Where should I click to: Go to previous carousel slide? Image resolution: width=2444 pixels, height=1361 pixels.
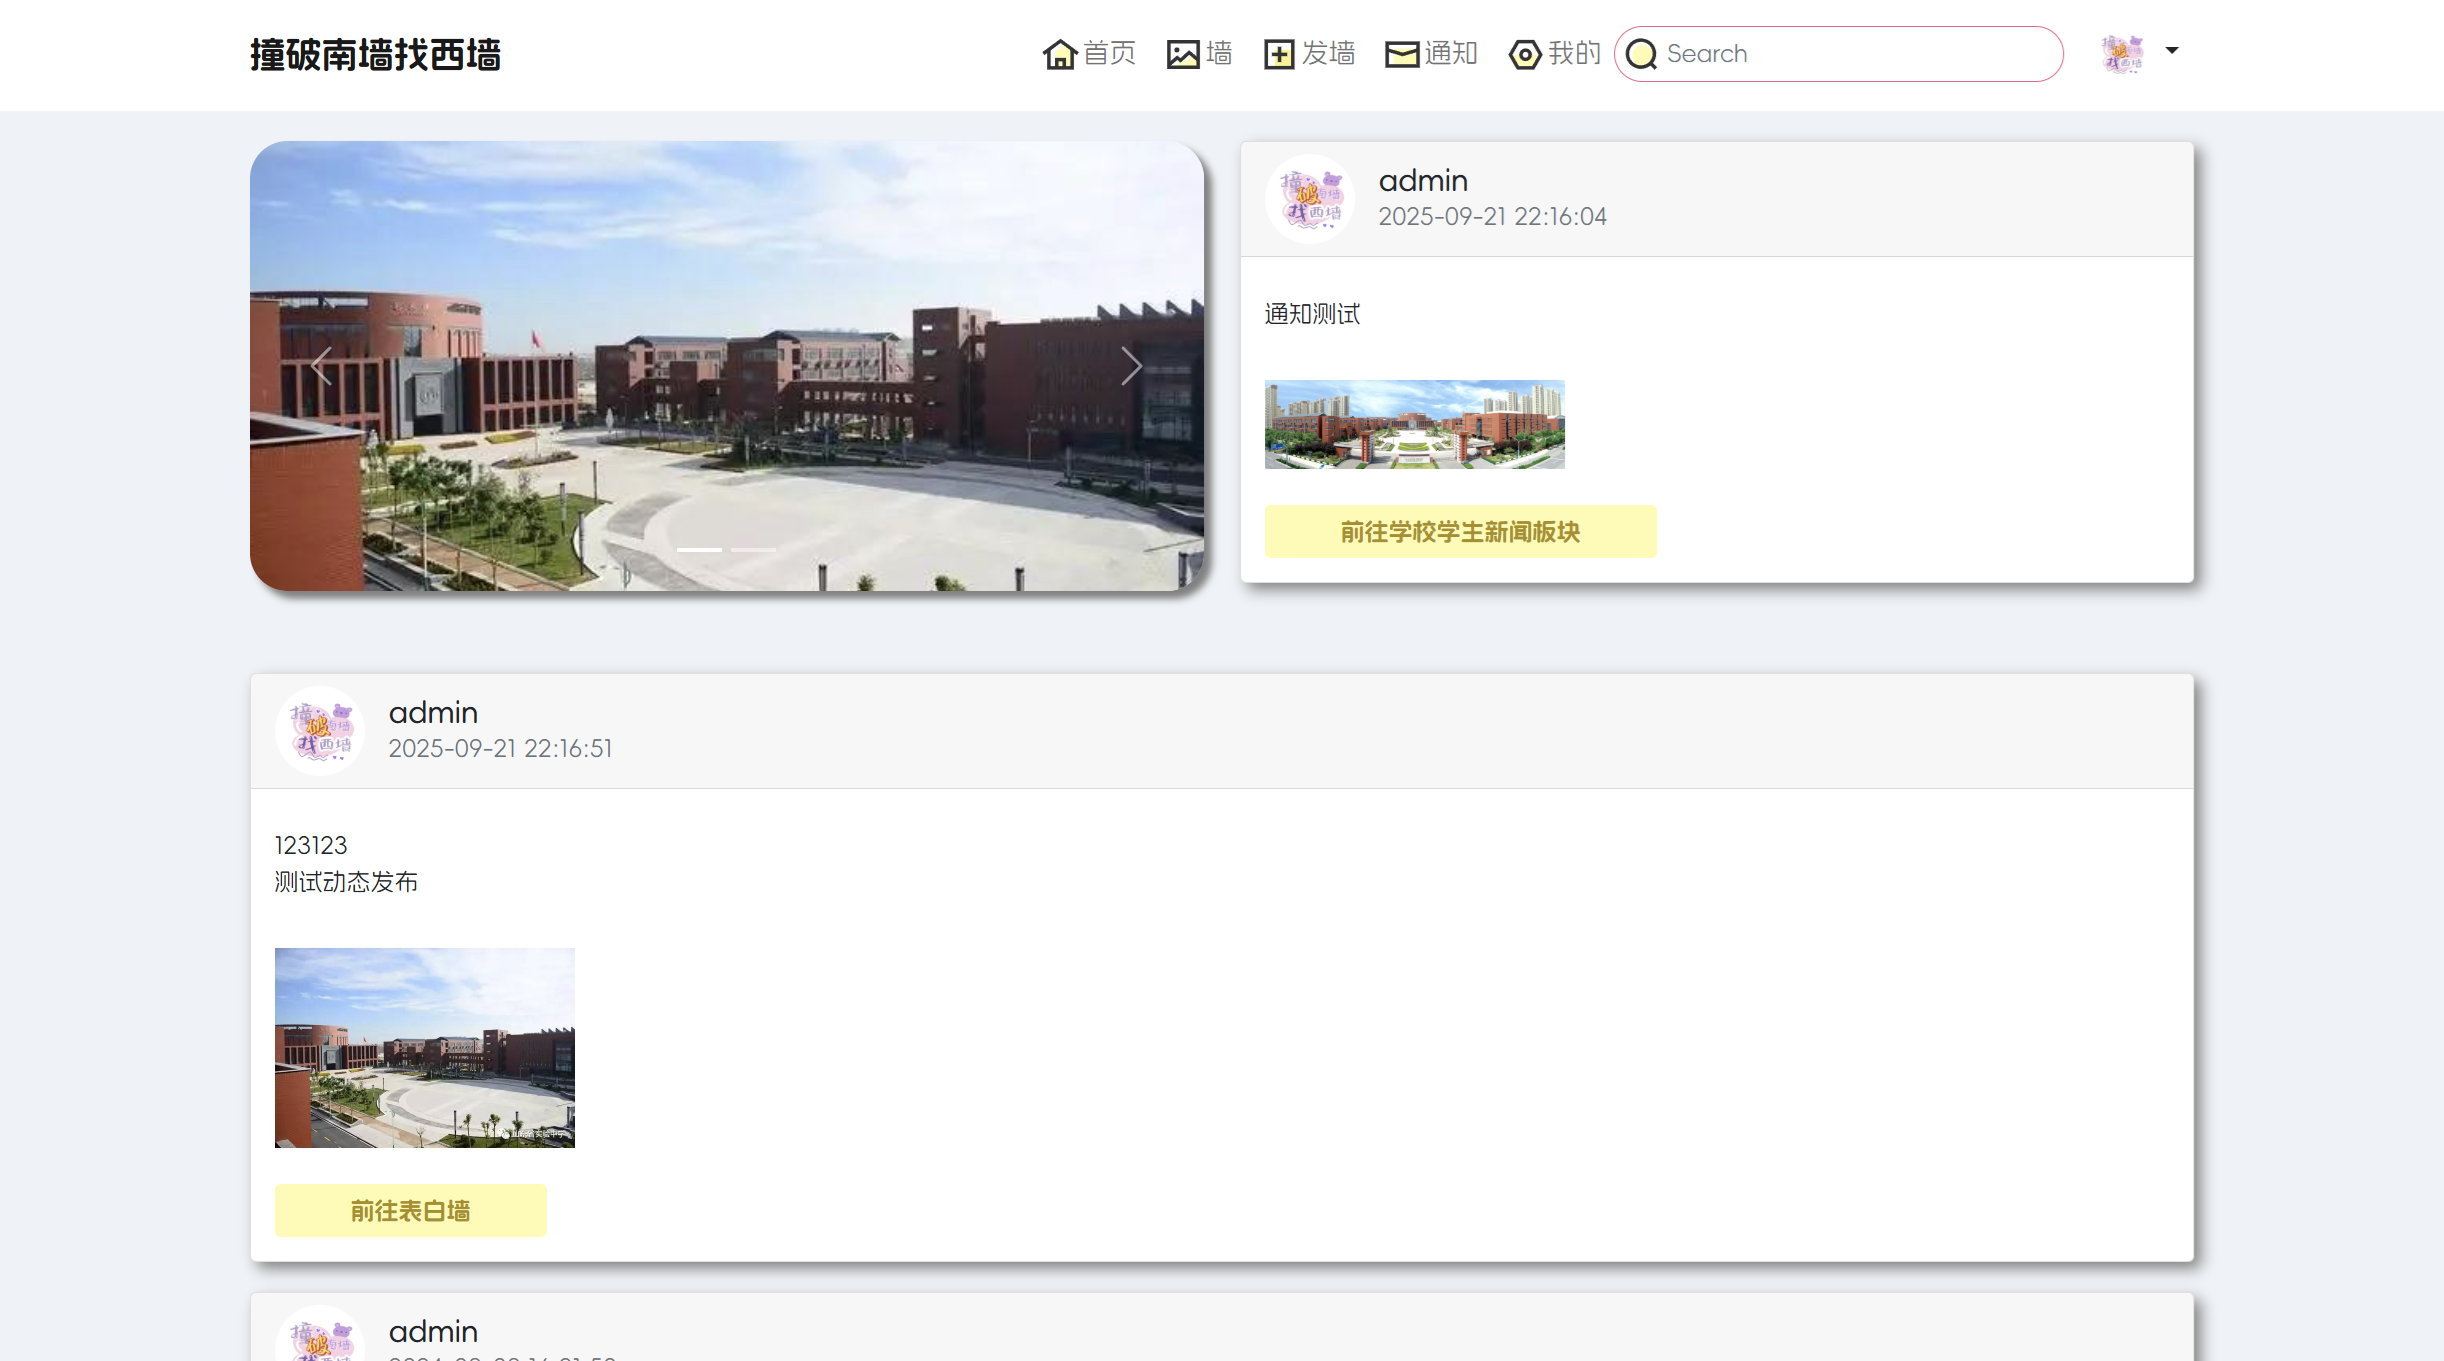coord(322,366)
